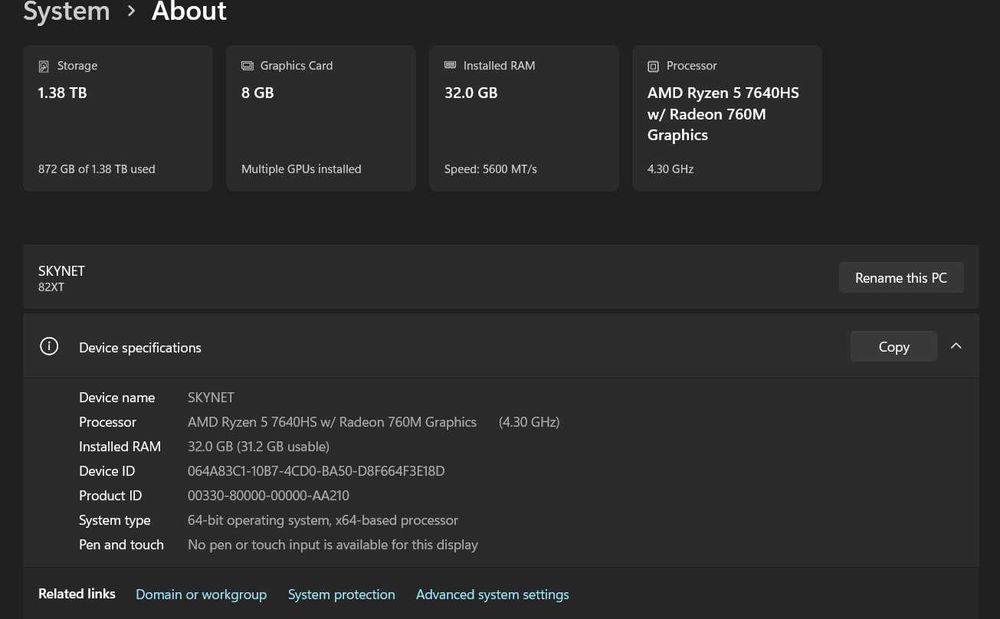Click the Rename this PC button

pos(901,278)
